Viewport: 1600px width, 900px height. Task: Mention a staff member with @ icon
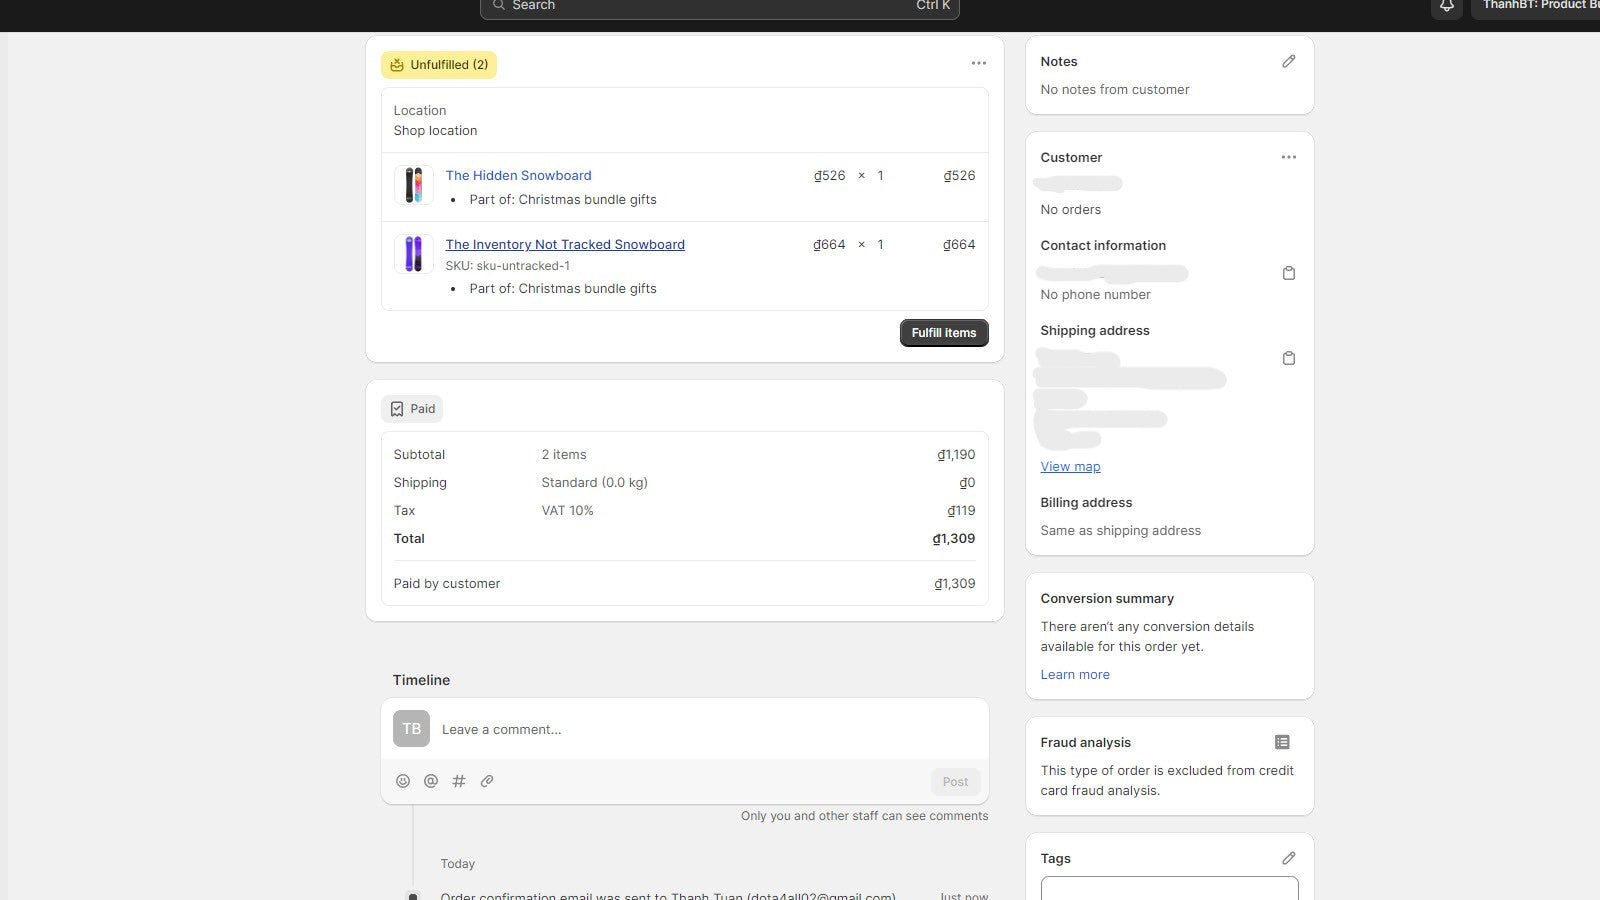tap(431, 781)
